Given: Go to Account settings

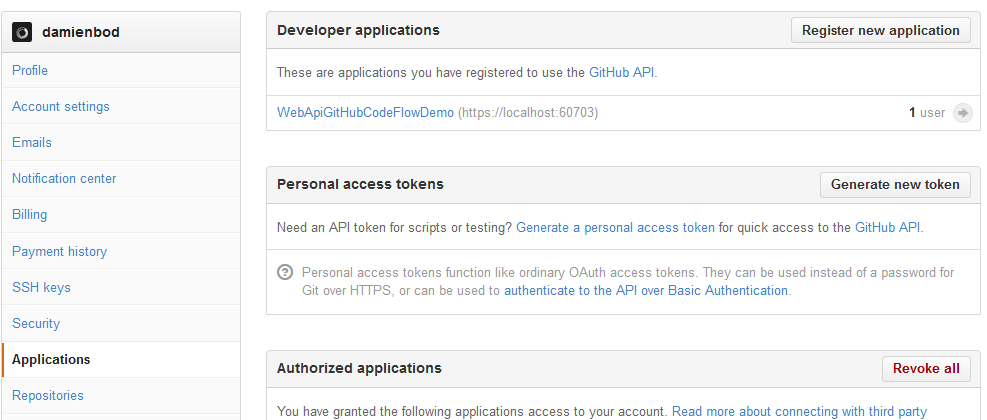Looking at the screenshot, I should tap(61, 106).
